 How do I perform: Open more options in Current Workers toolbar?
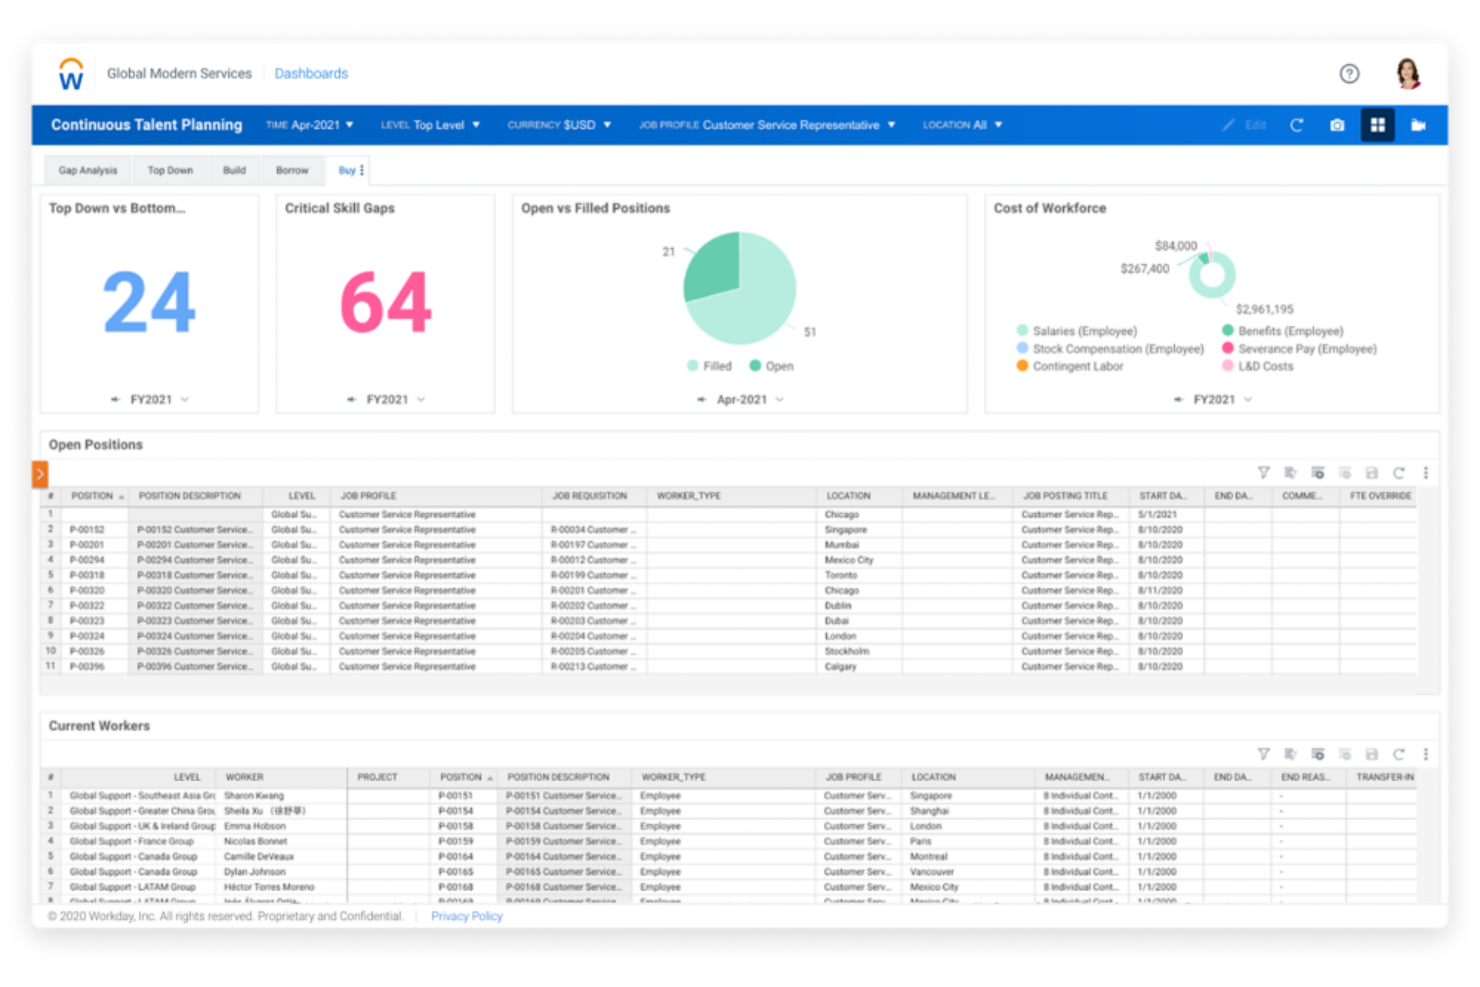pyautogui.click(x=1426, y=754)
